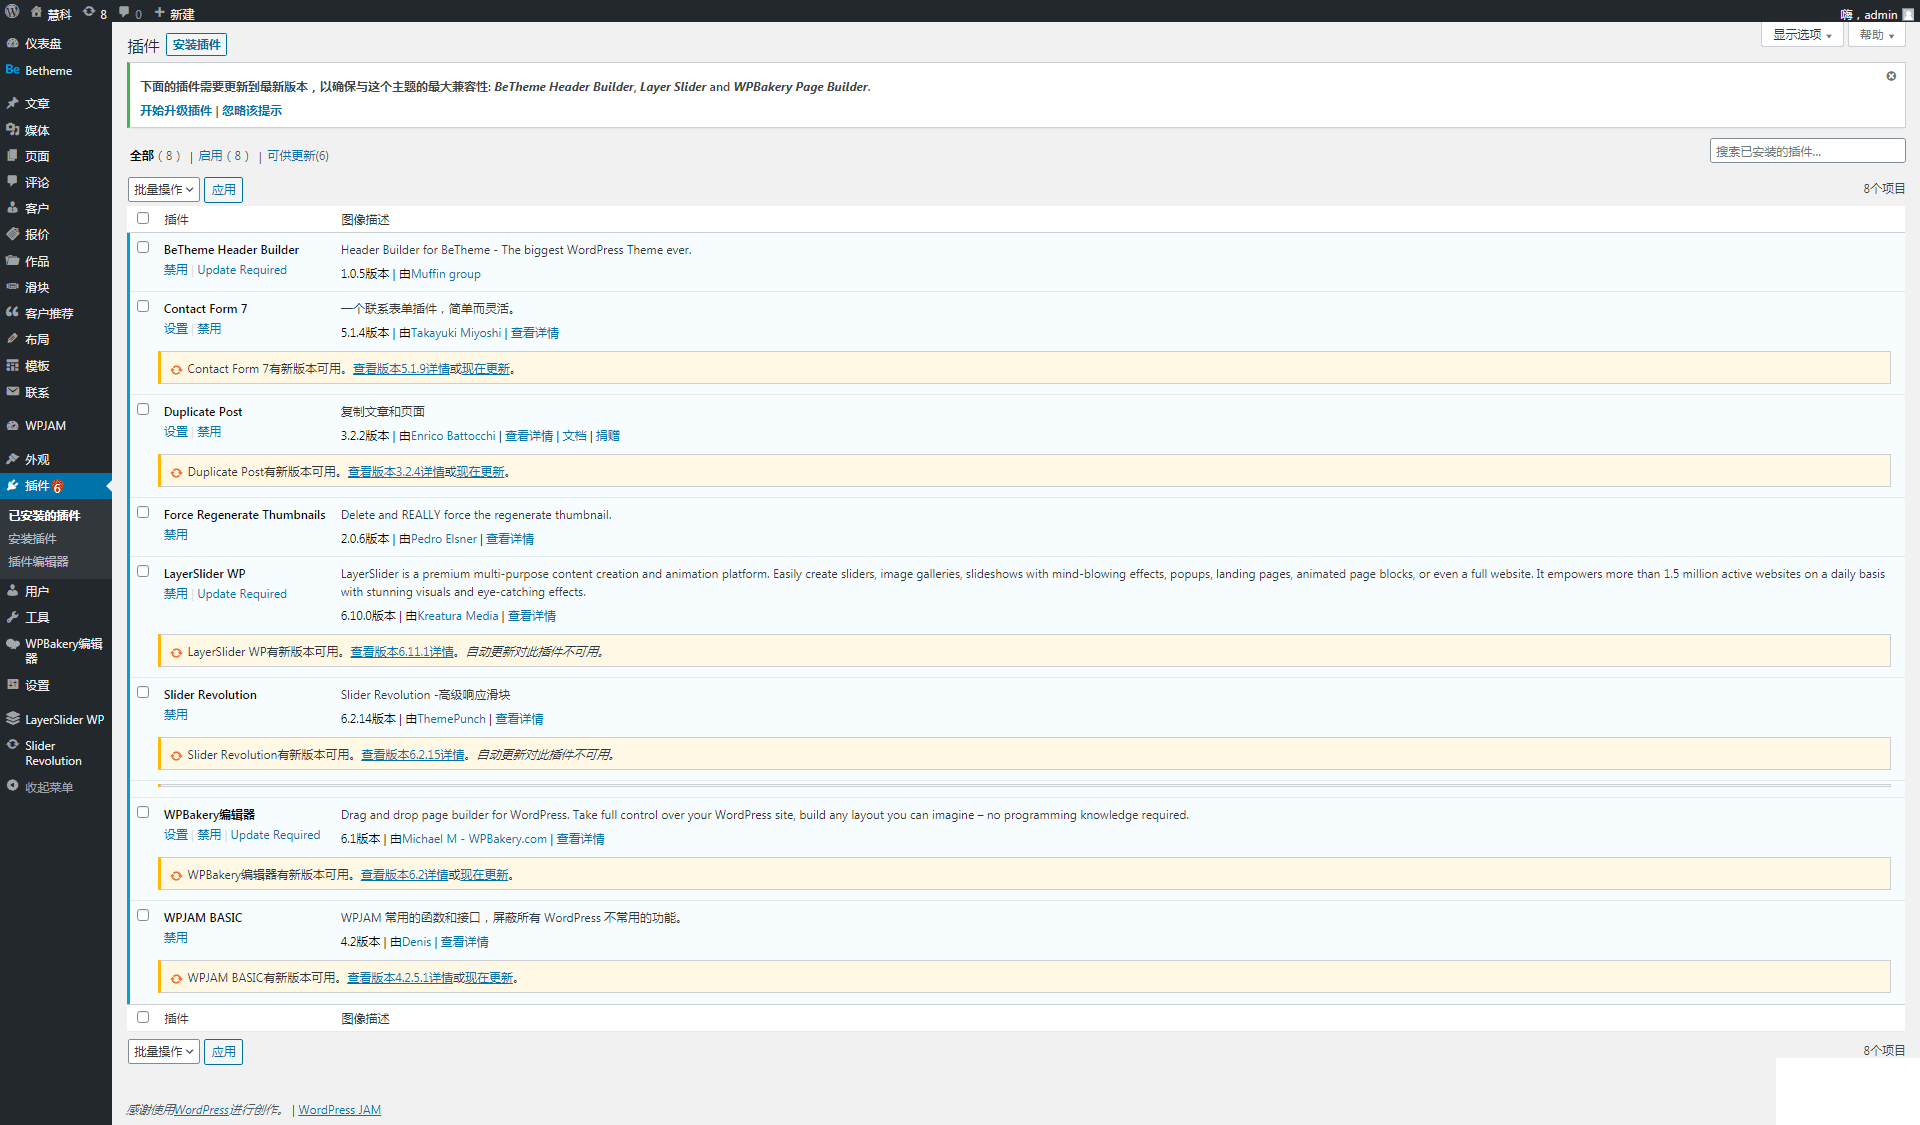Show plugins with updates available (6)
1920x1125 pixels.
[298, 156]
